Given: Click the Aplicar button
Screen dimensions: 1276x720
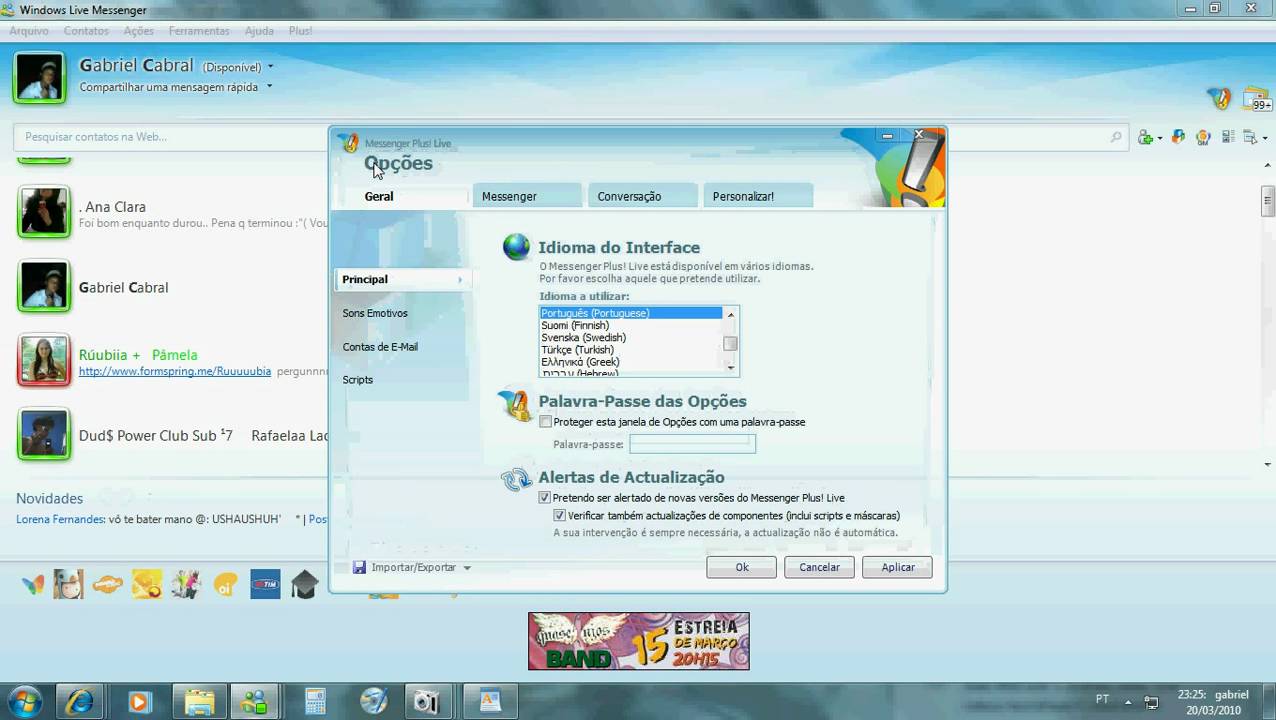Looking at the screenshot, I should [897, 567].
